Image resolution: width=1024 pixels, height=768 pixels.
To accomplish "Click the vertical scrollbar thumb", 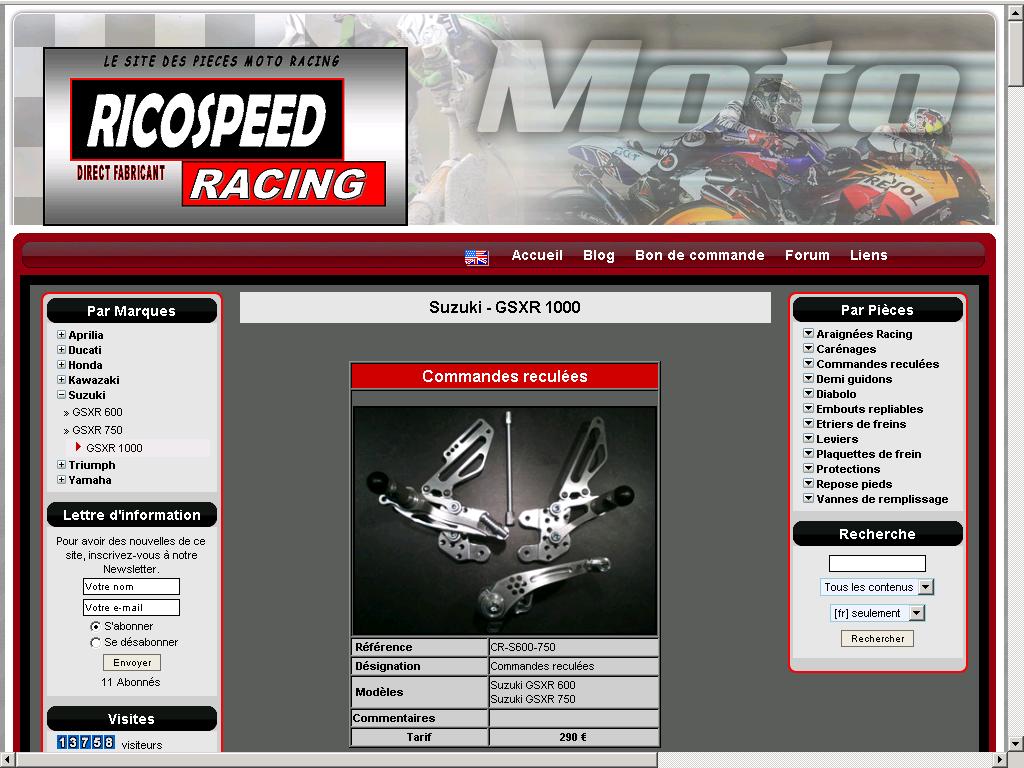I will (x=1015, y=50).
